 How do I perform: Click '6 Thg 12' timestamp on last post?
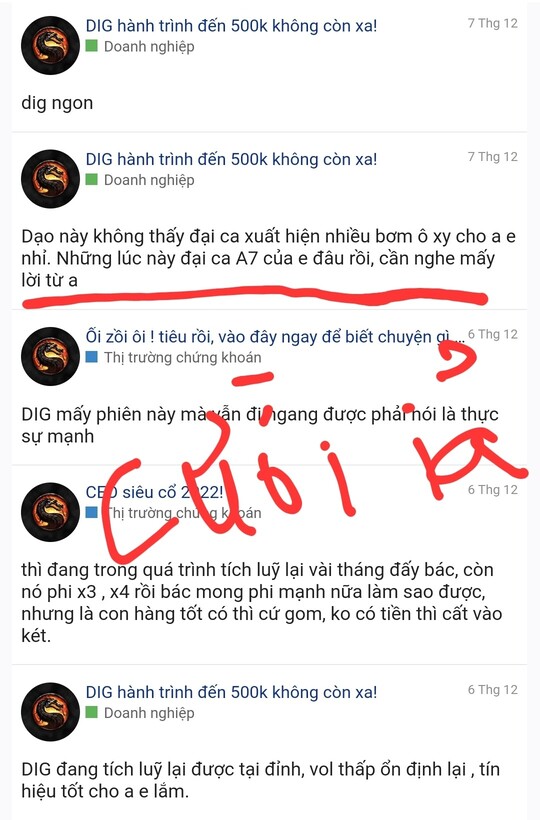click(x=492, y=690)
